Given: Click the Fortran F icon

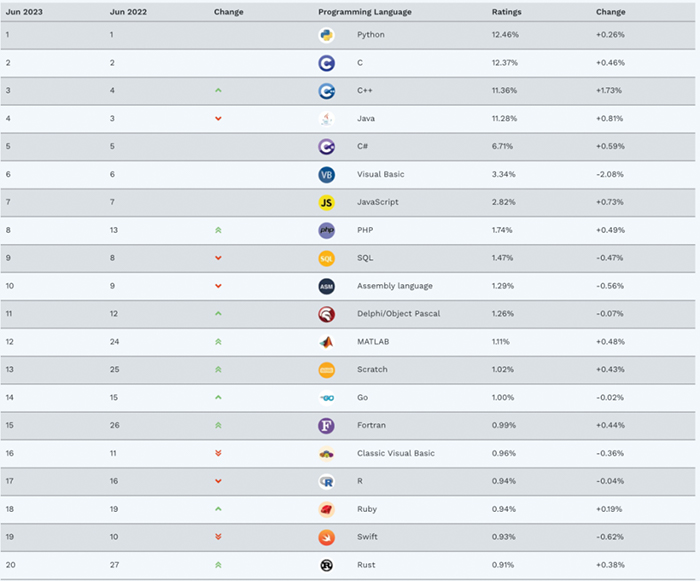Looking at the screenshot, I should [x=326, y=426].
